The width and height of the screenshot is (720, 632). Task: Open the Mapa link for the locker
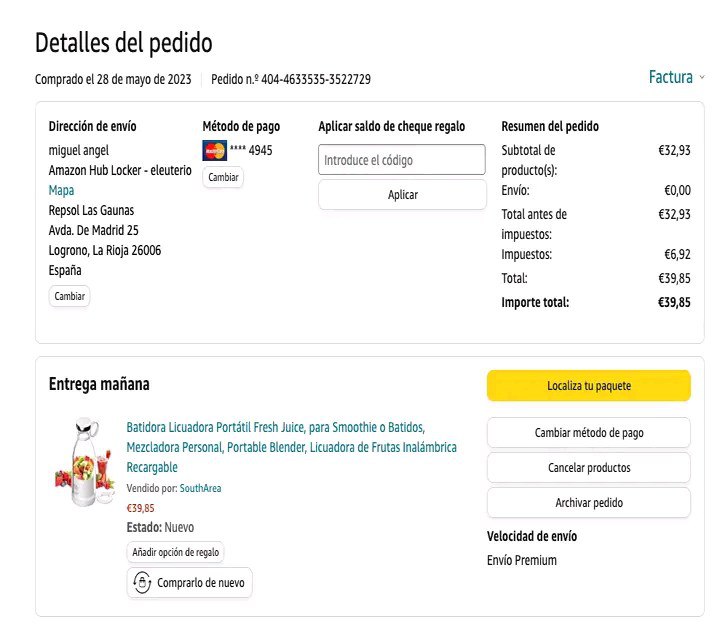pos(61,190)
